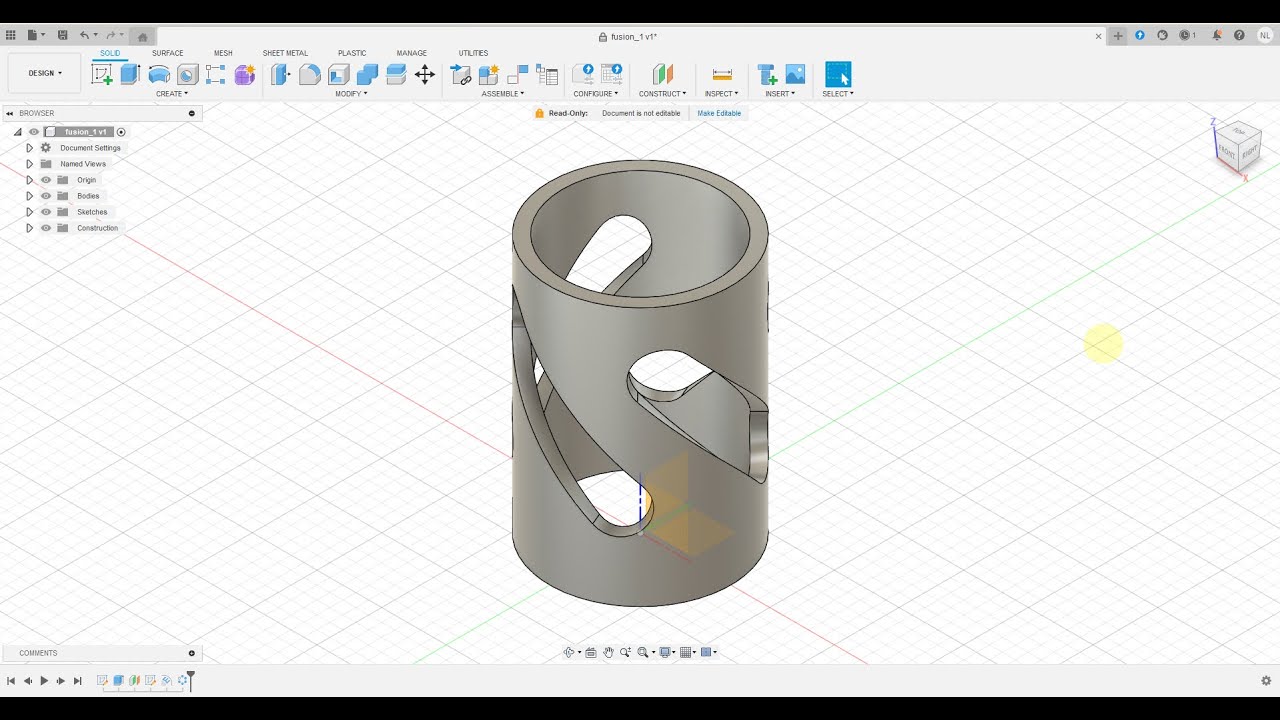This screenshot has height=720, width=1280.
Task: Open the data panel grid icon
Action: pyautogui.click(x=10, y=35)
